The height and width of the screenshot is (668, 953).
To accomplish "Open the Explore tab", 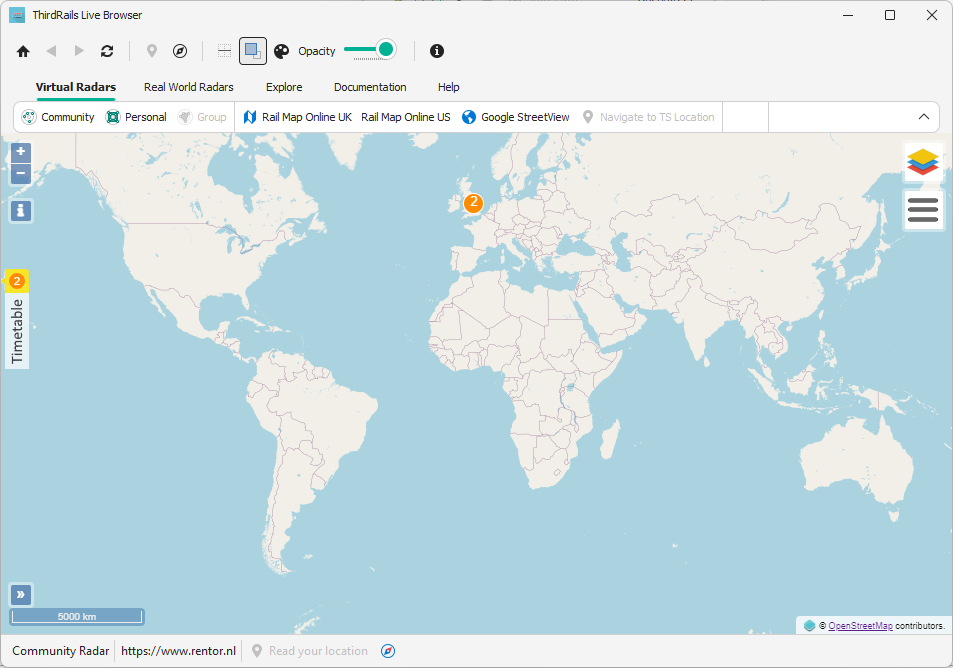I will (x=284, y=87).
